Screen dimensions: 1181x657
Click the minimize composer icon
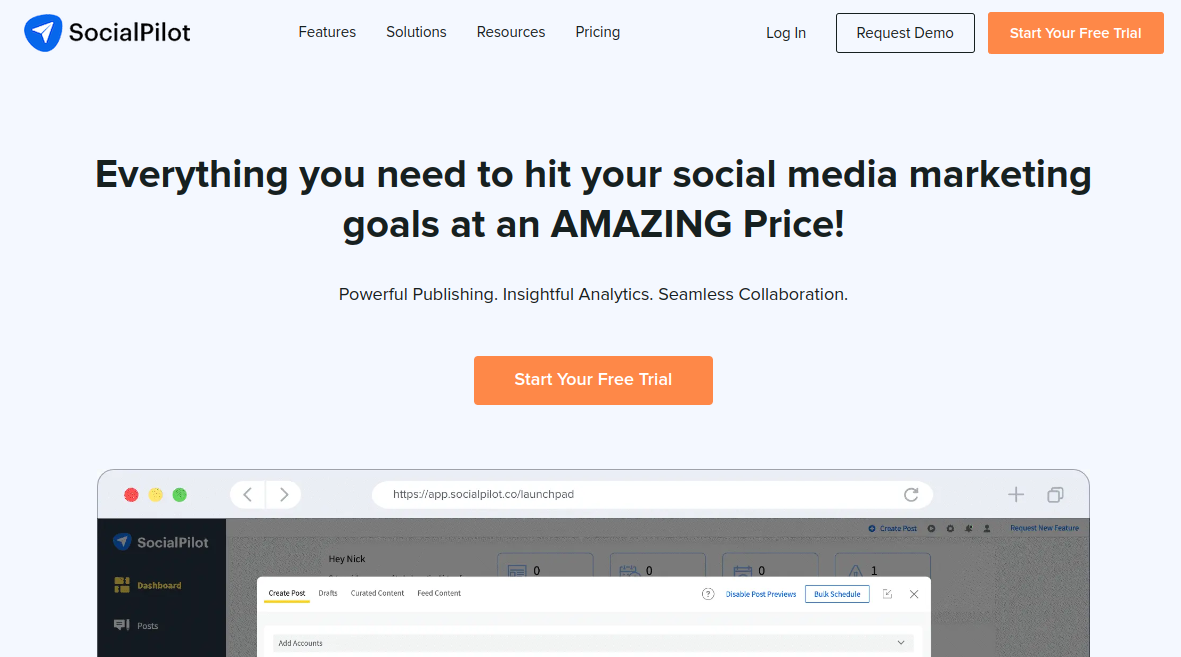point(887,594)
